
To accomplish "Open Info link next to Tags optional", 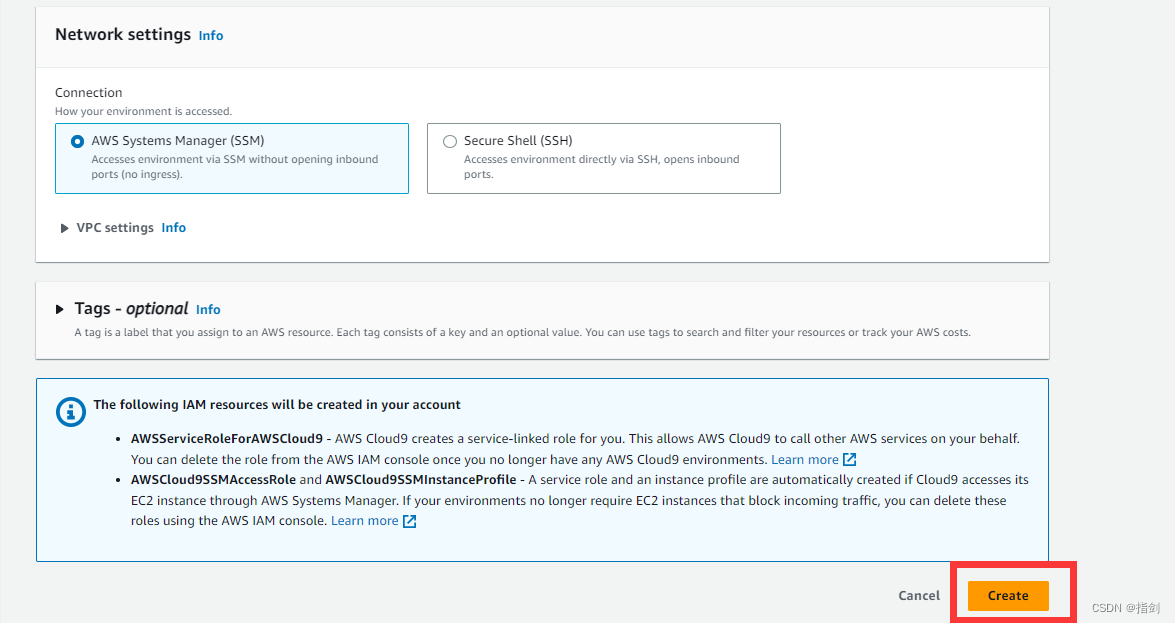I will pyautogui.click(x=208, y=309).
